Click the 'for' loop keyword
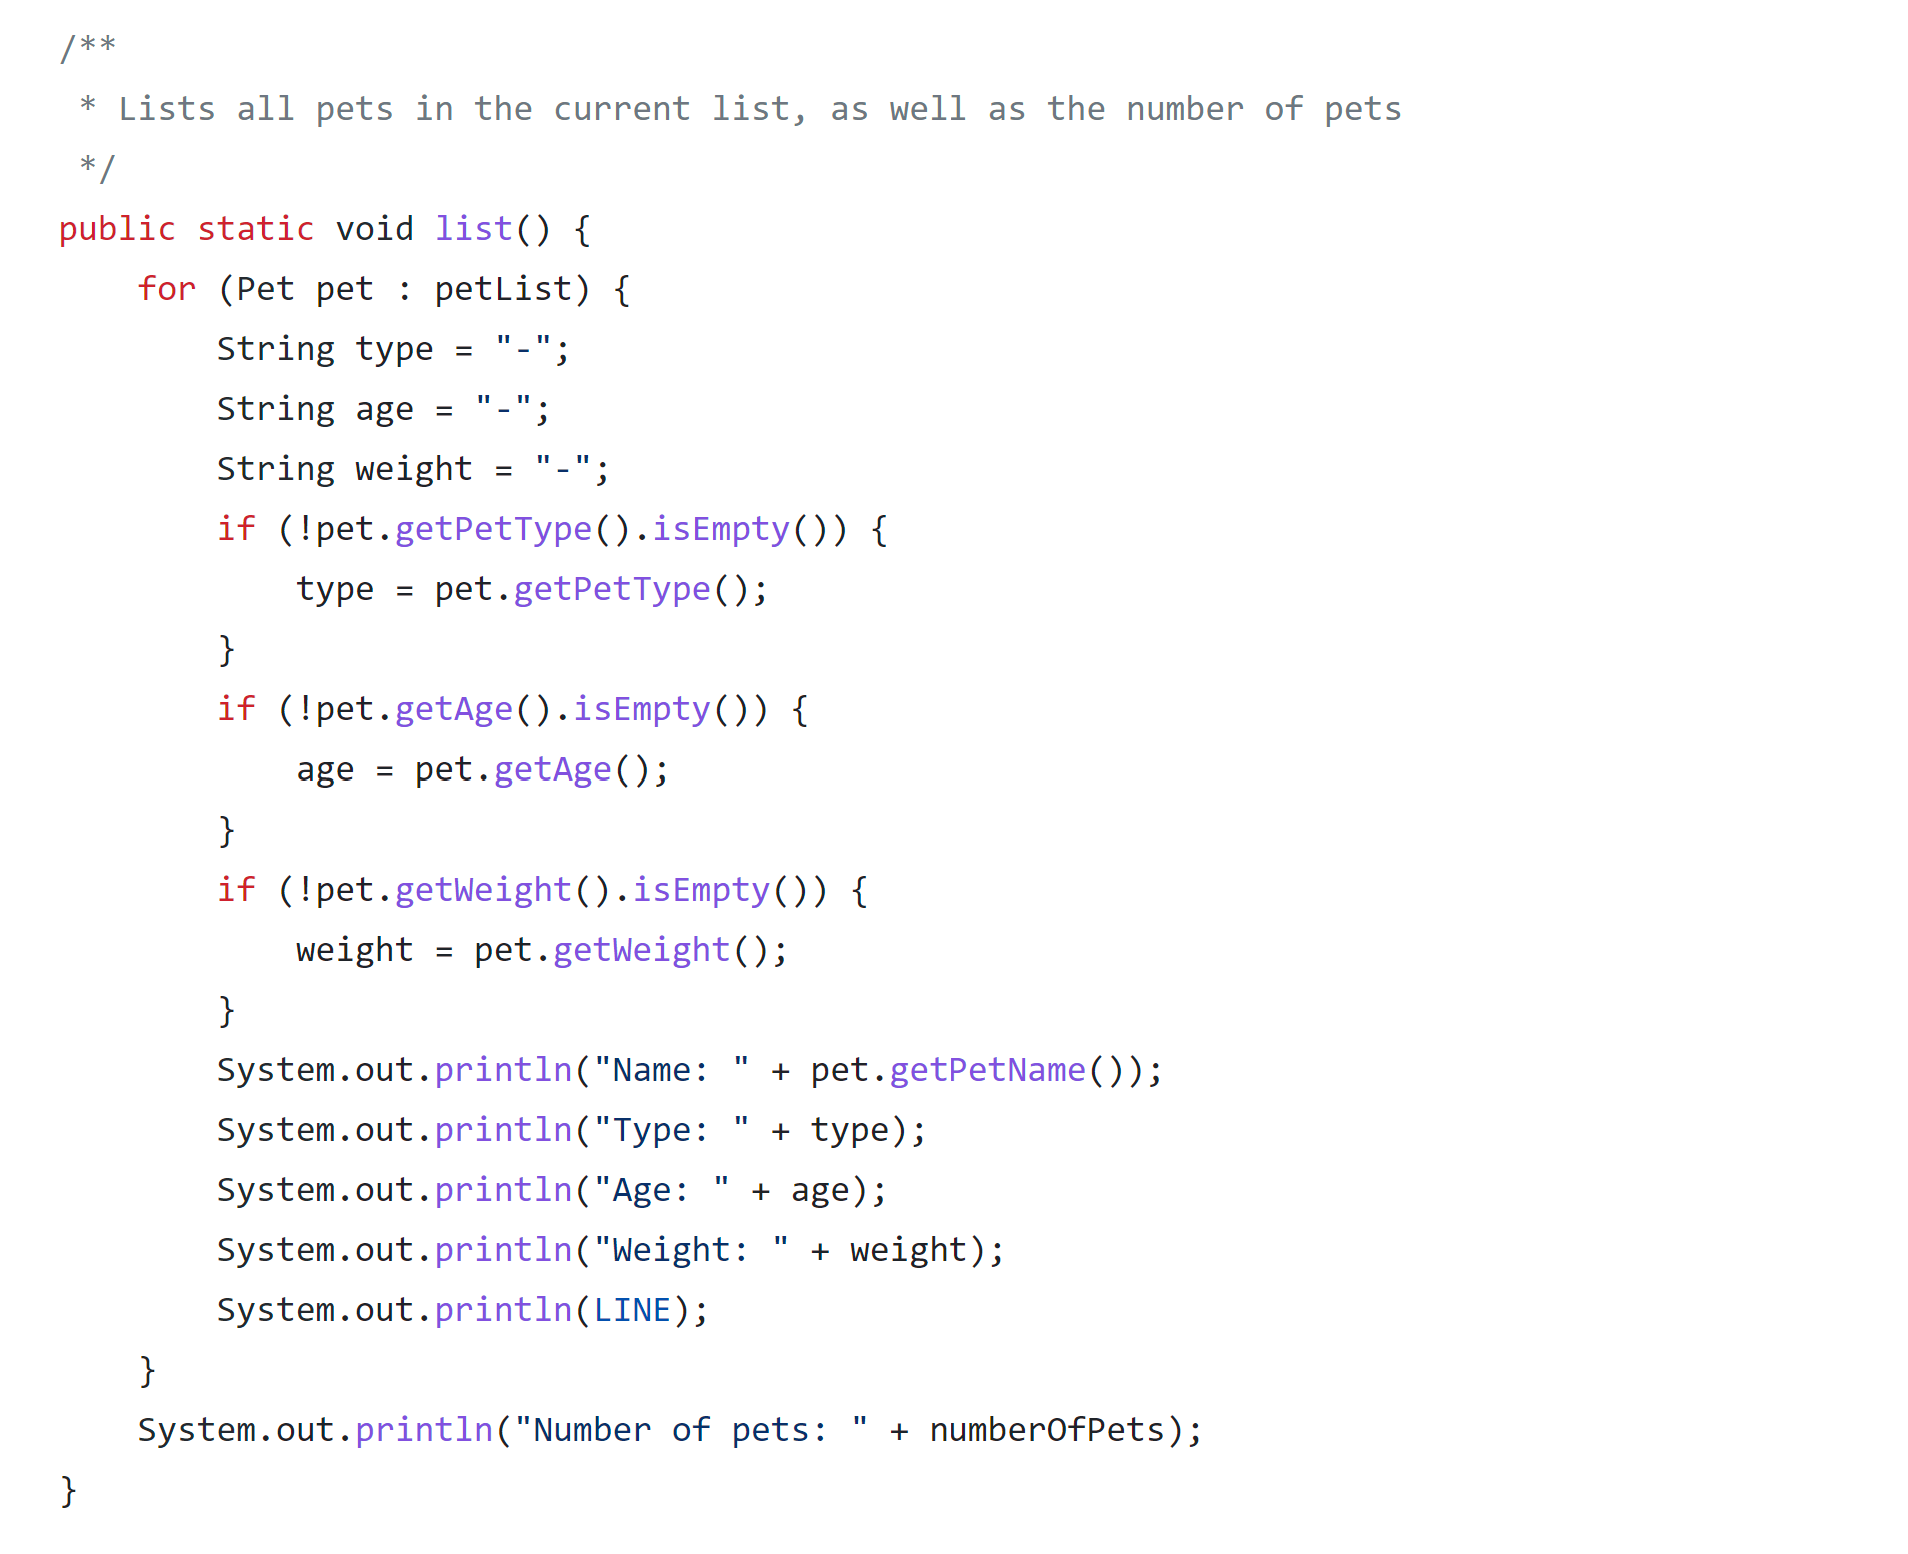The width and height of the screenshot is (1908, 1554). pyautogui.click(x=167, y=289)
